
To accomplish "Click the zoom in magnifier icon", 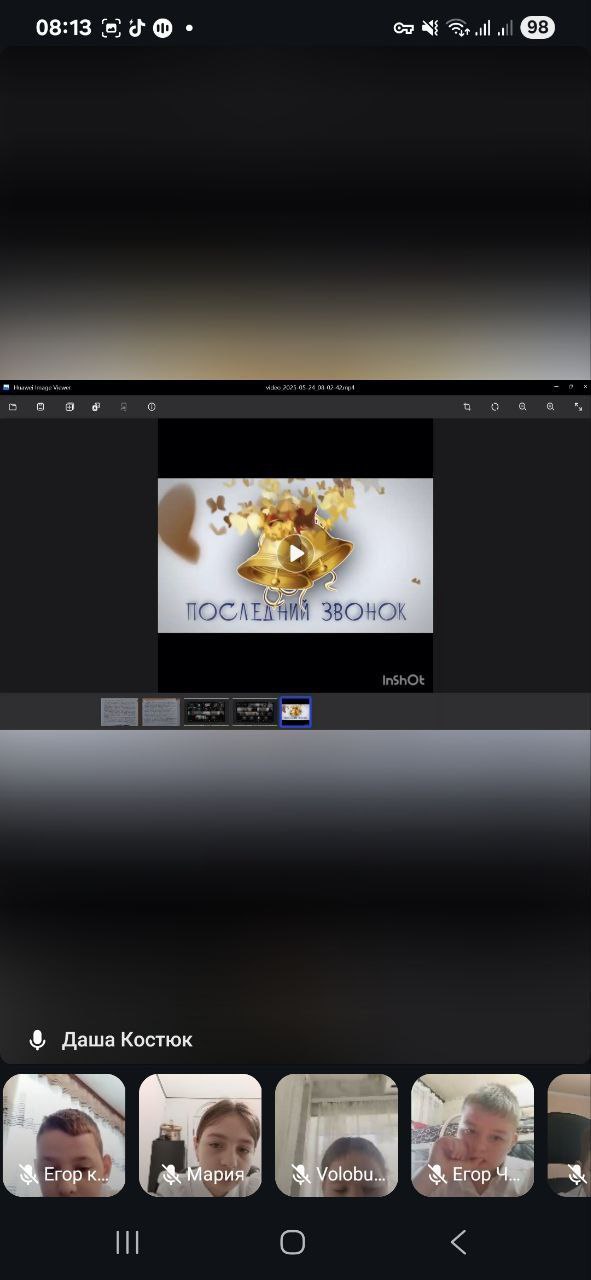I will coord(551,407).
